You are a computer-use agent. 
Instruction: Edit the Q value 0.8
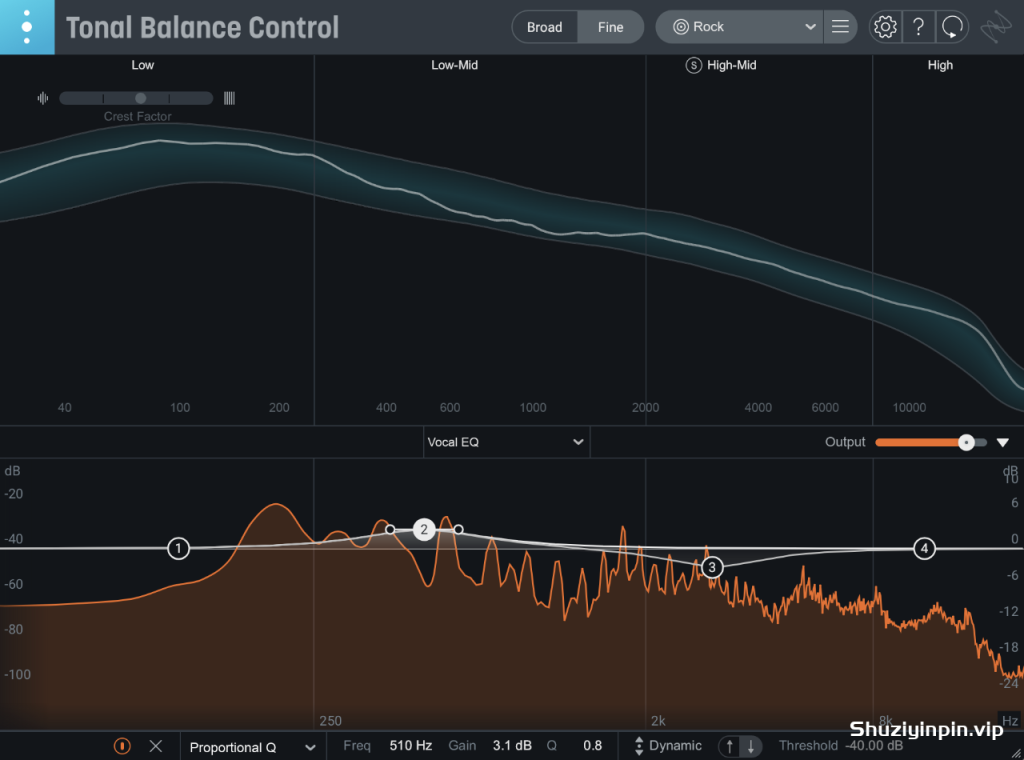592,746
